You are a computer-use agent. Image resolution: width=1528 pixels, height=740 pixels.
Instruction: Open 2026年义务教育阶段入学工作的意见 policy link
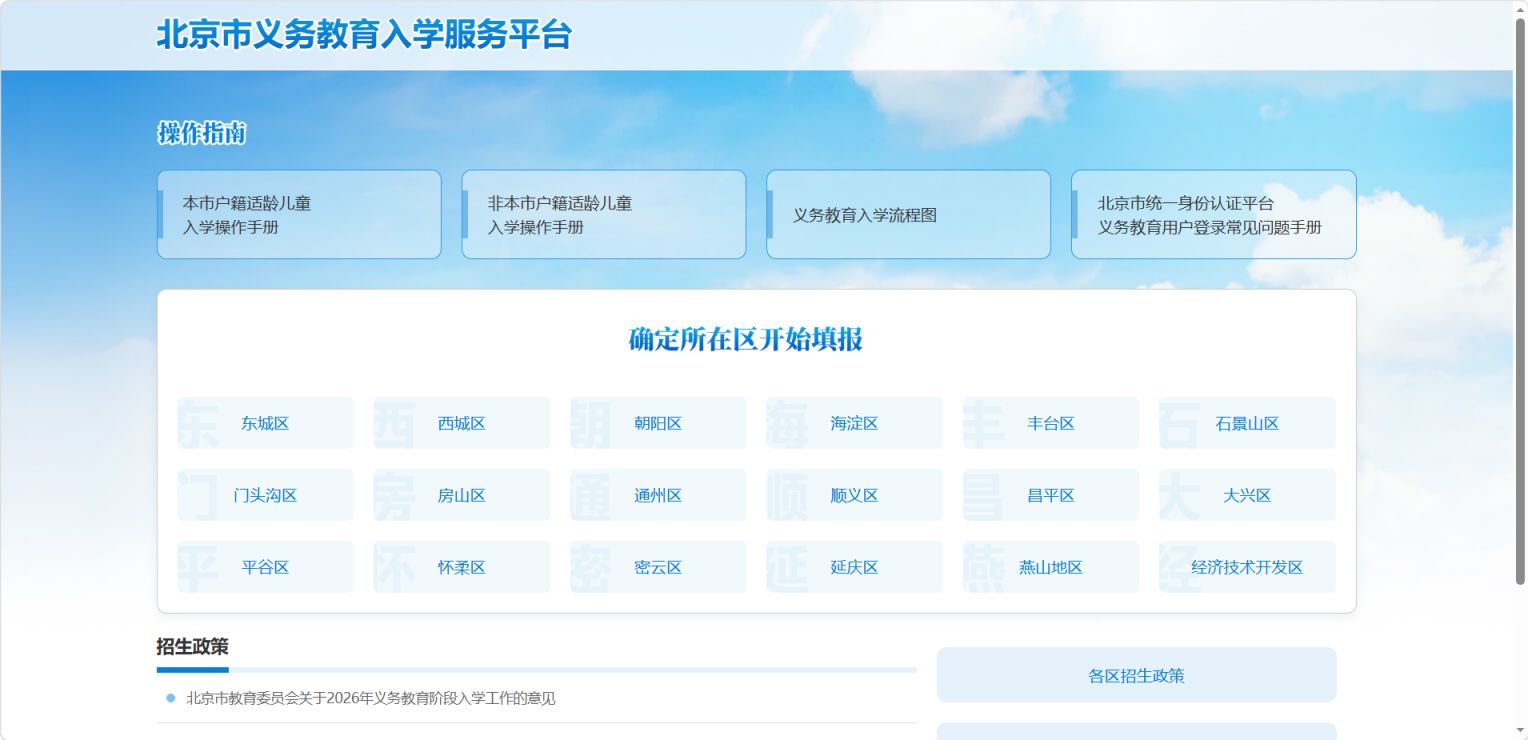click(371, 698)
